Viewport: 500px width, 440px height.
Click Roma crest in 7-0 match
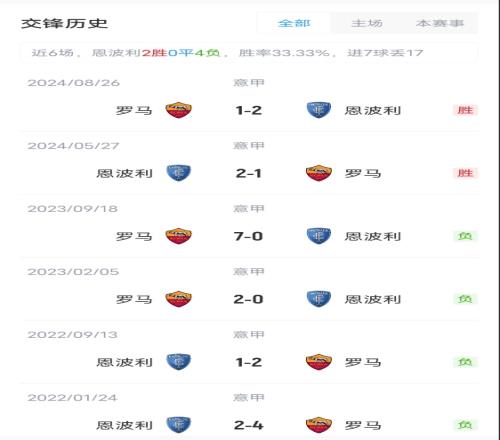click(179, 236)
